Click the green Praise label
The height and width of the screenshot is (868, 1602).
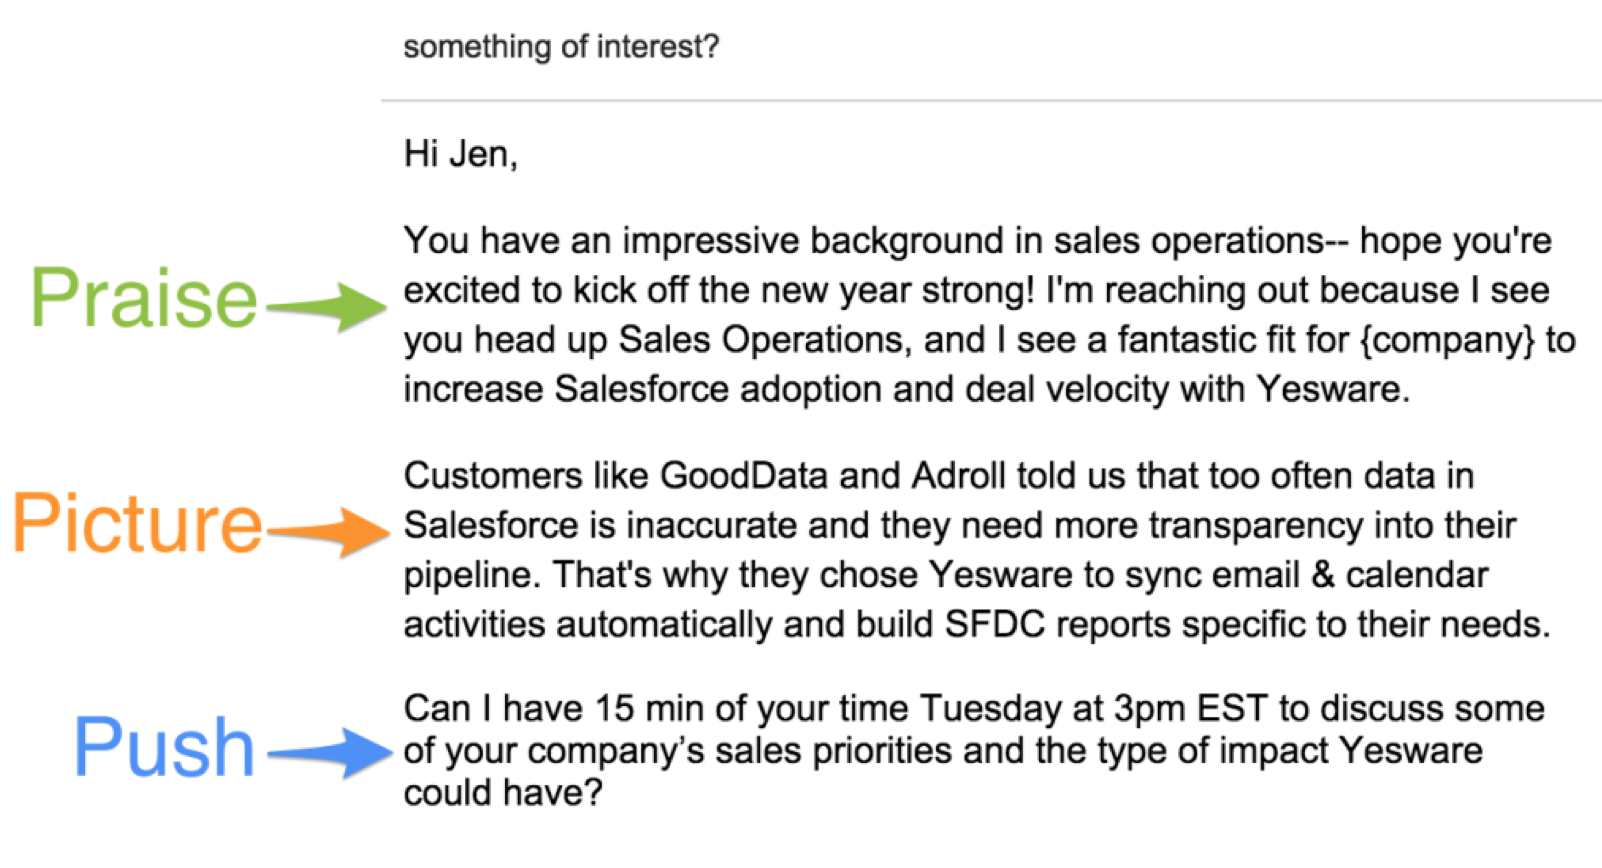tap(144, 299)
